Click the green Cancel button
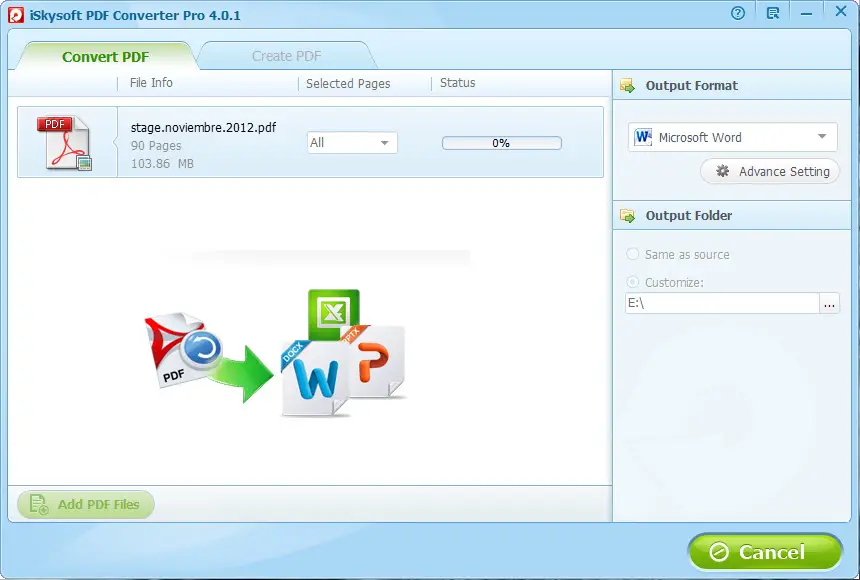Screen dimensions: 860x580 click(765, 551)
